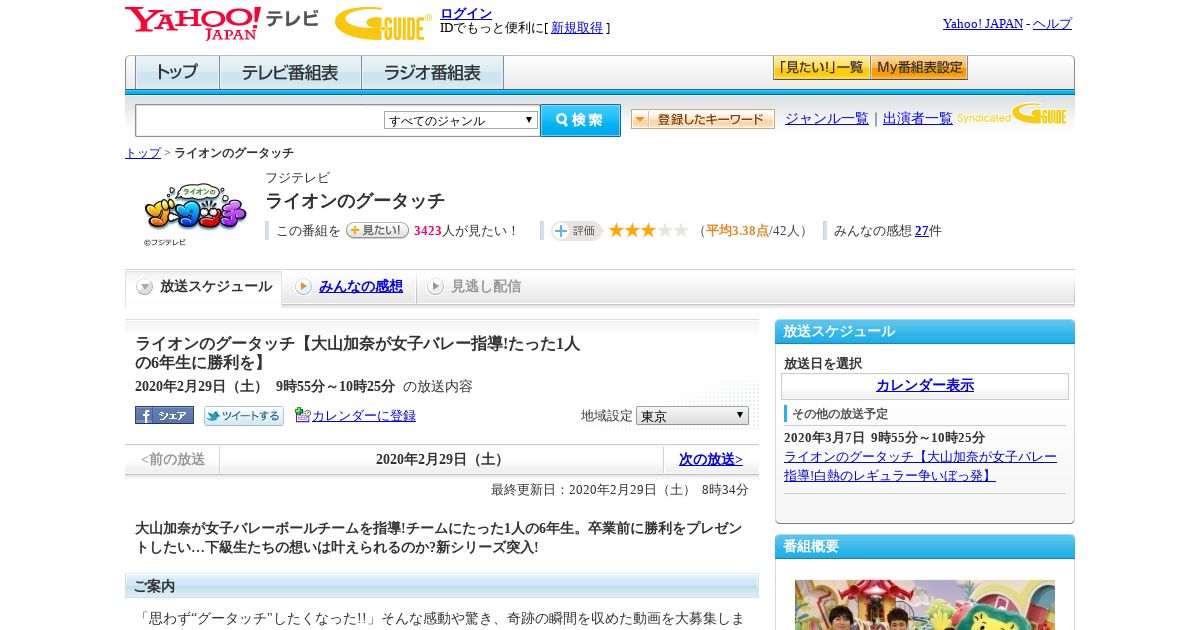Click the ログイン link
Screen dimensions: 1200x630
pos(466,13)
